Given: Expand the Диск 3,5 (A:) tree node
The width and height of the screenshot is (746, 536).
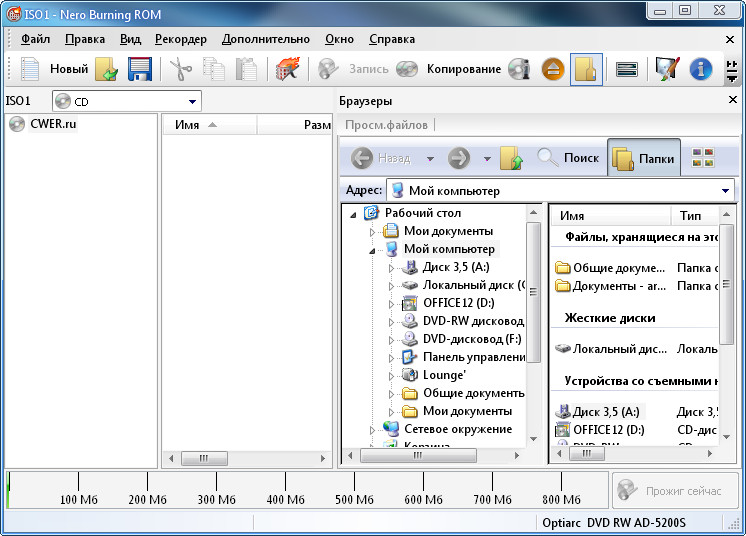Looking at the screenshot, I should tap(392, 268).
